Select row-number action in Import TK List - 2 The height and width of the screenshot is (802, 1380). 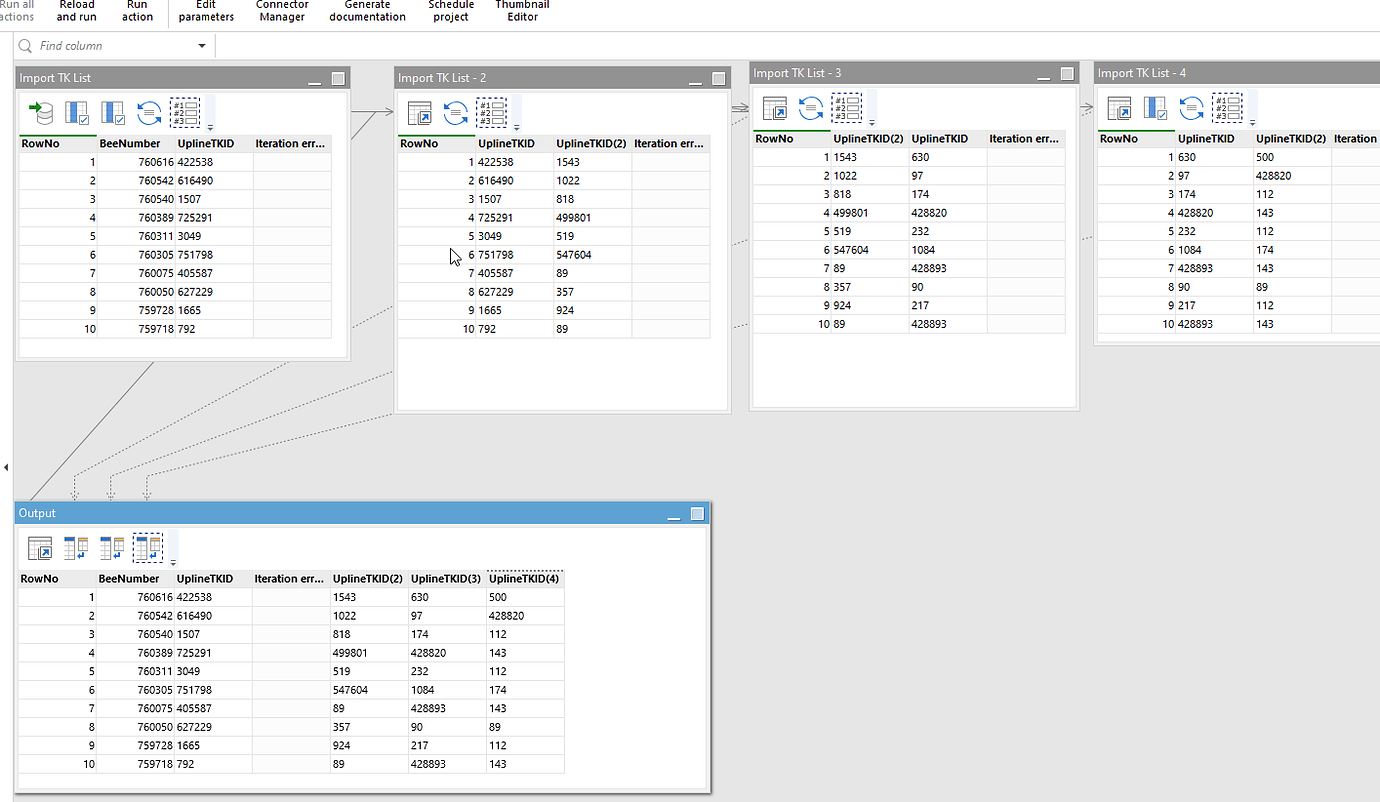tap(491, 112)
